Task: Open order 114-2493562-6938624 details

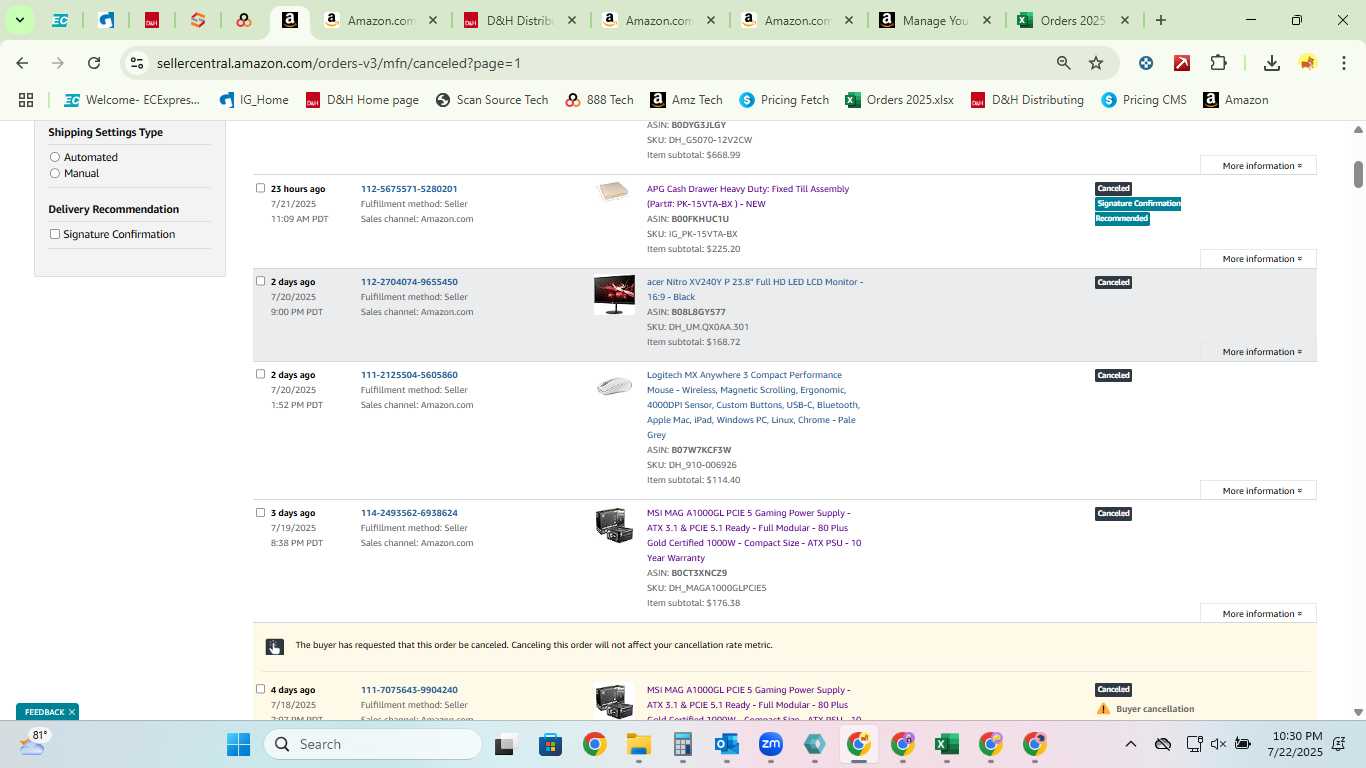Action: pos(409,513)
